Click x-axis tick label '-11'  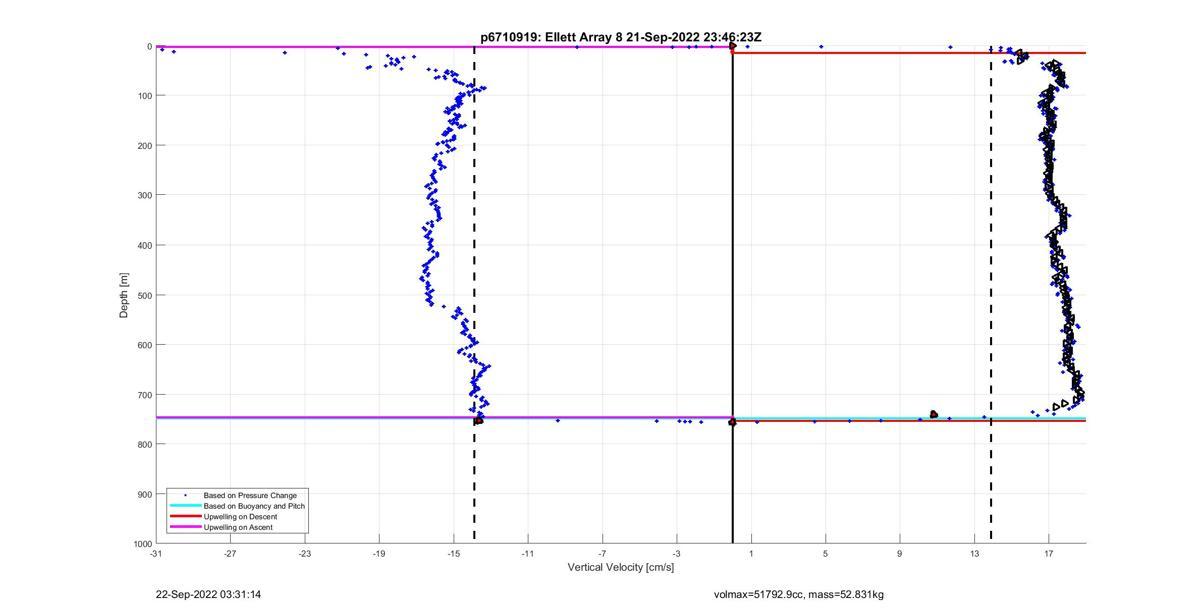[527, 553]
